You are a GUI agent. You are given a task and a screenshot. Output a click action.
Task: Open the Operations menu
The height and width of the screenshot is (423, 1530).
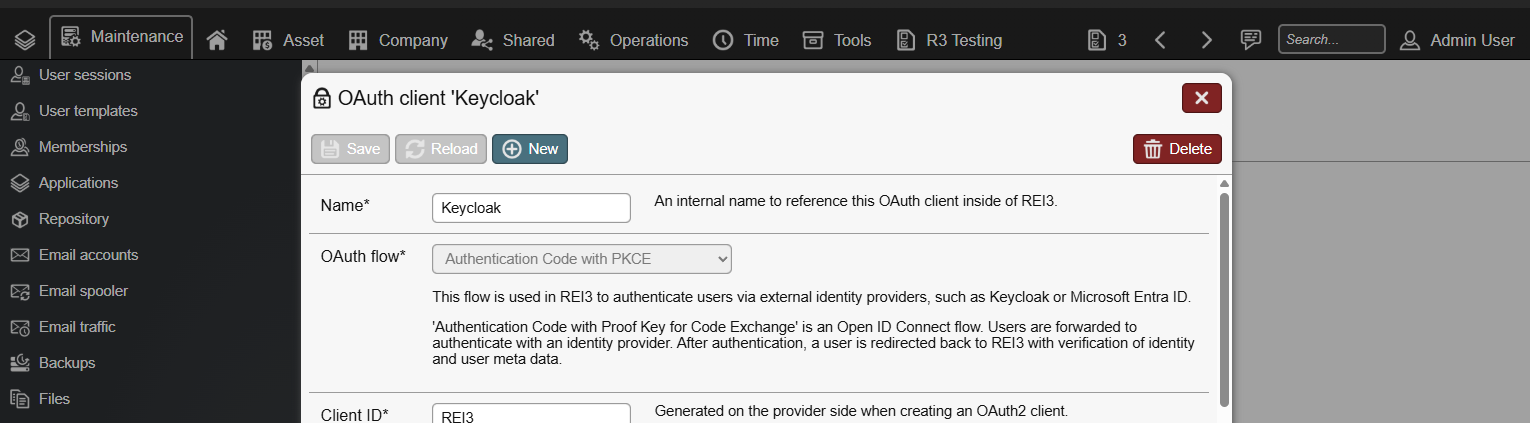(x=633, y=40)
